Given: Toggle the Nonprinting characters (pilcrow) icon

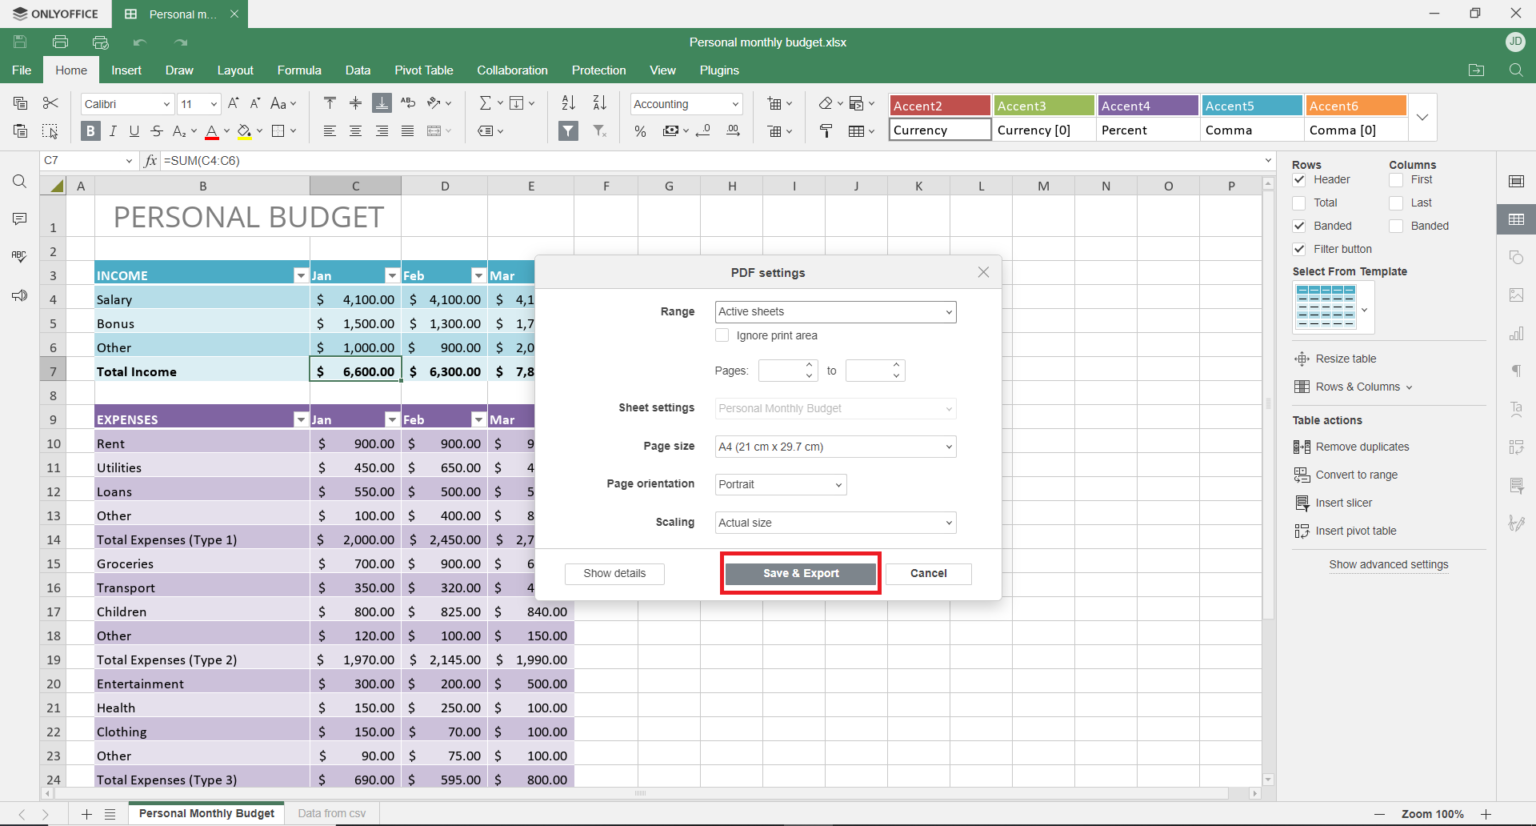Looking at the screenshot, I should (x=1517, y=371).
